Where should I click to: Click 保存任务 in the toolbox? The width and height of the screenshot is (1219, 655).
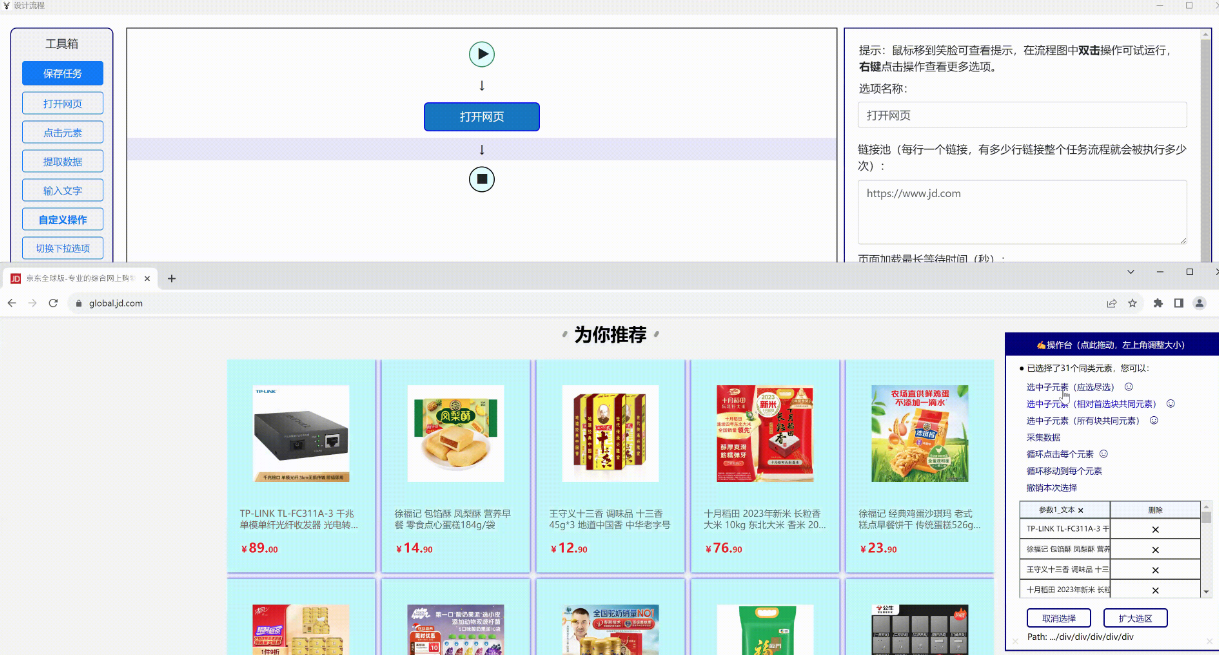click(x=62, y=73)
